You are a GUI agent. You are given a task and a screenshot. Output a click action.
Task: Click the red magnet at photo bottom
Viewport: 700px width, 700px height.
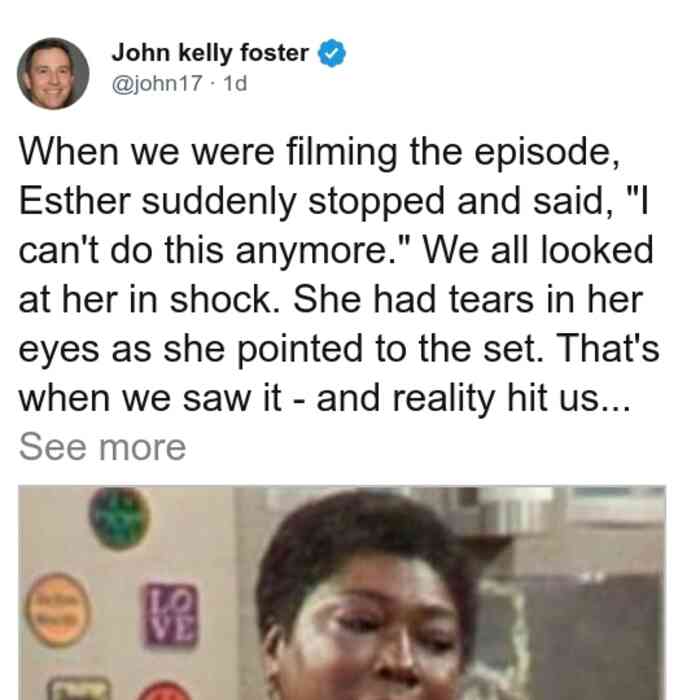(163, 691)
